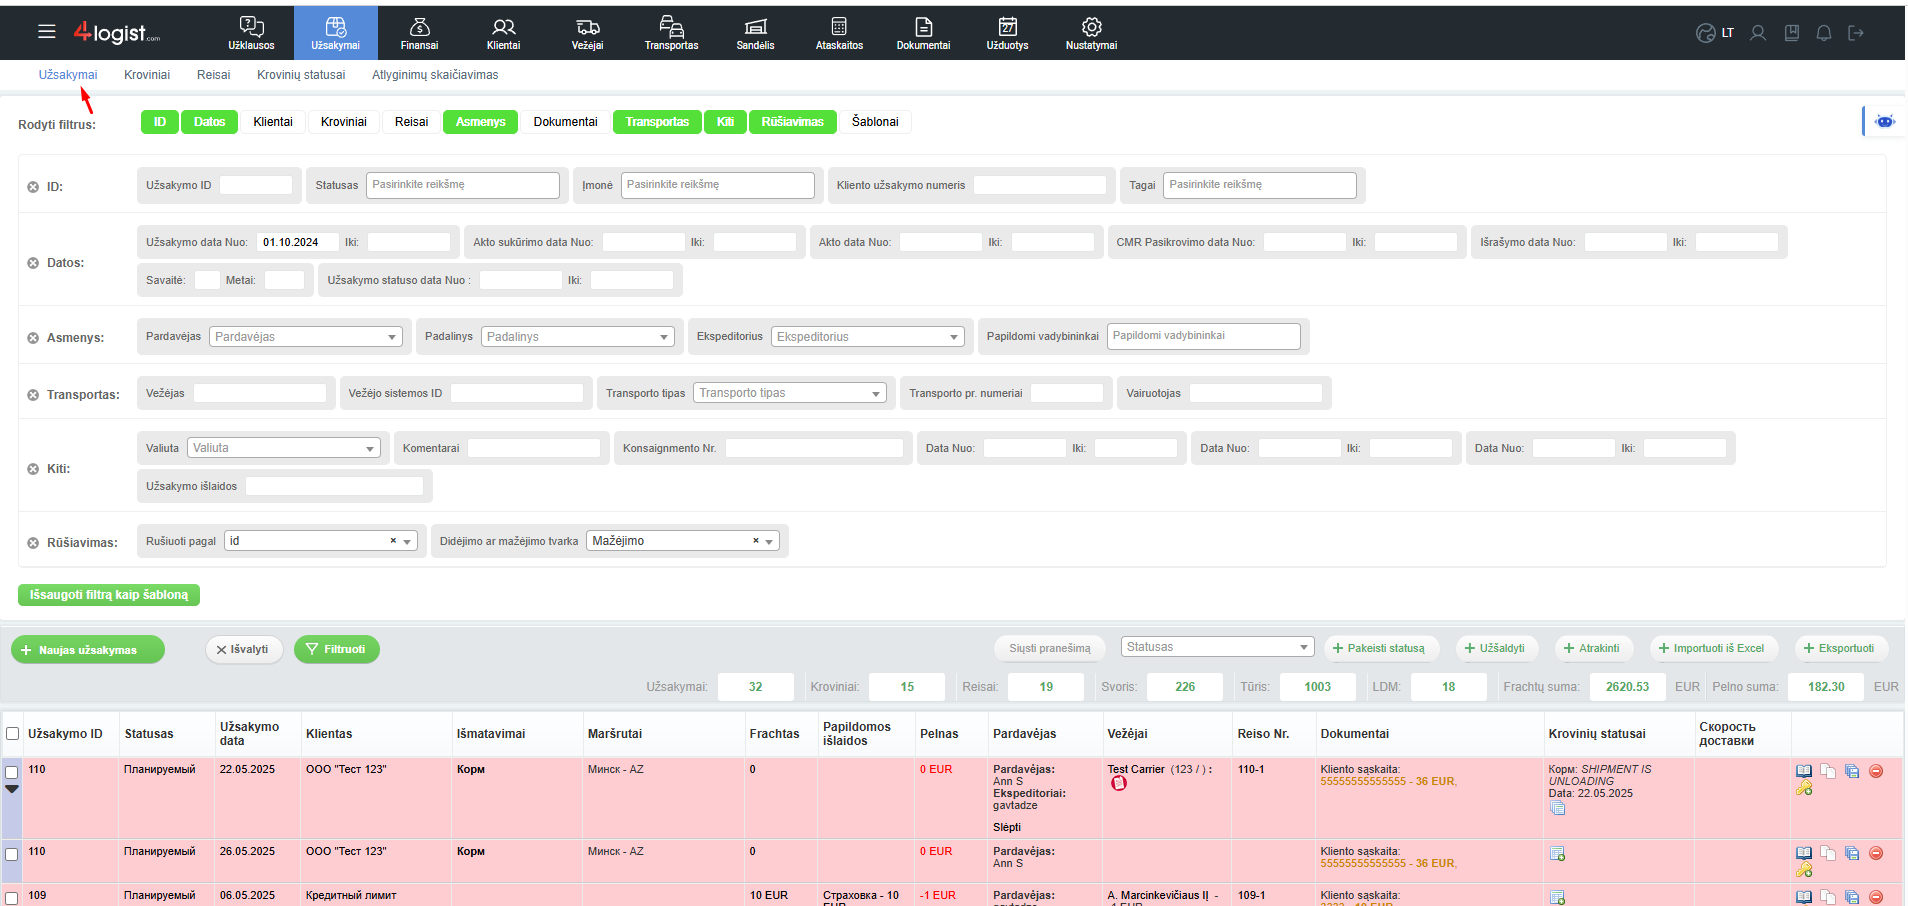Image resolution: width=1908 pixels, height=906 pixels.
Task: Open the hamburger side menu
Action: tap(47, 32)
